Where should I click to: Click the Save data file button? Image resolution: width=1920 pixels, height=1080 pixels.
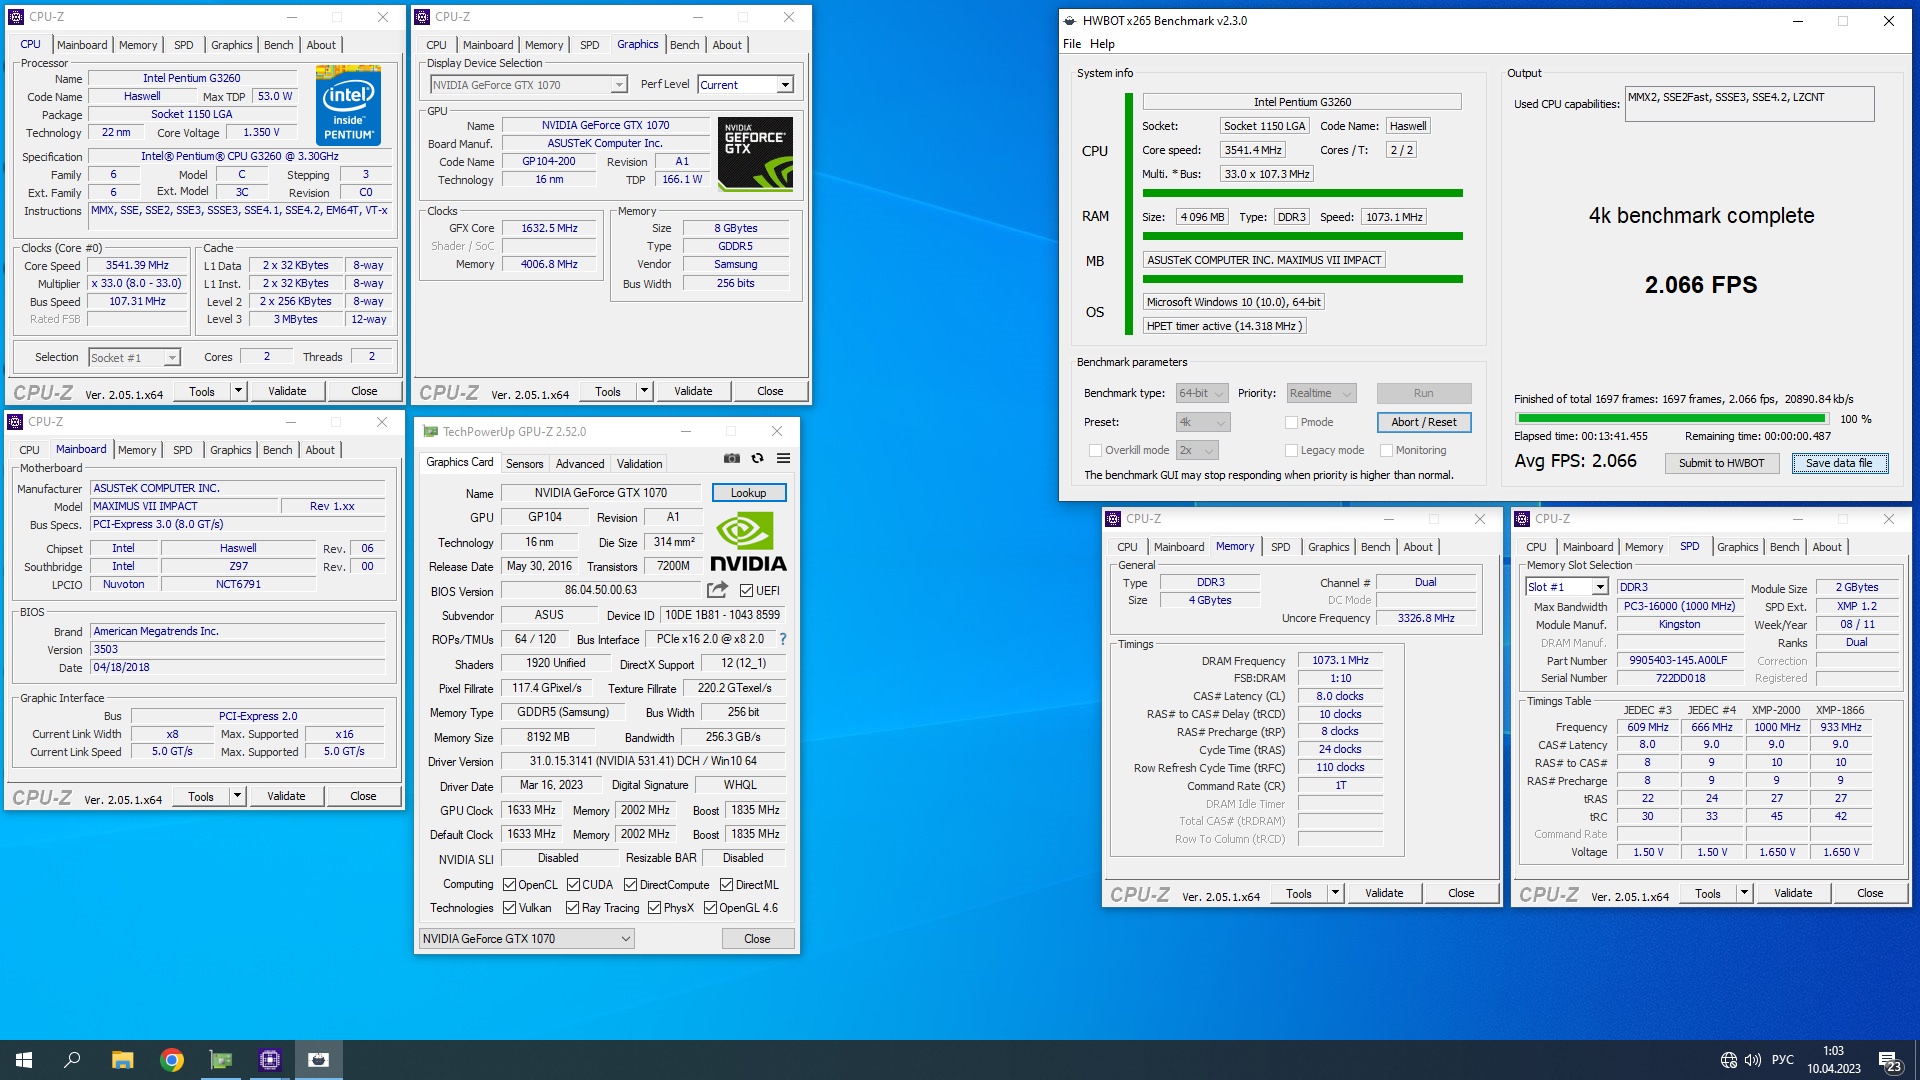1839,463
